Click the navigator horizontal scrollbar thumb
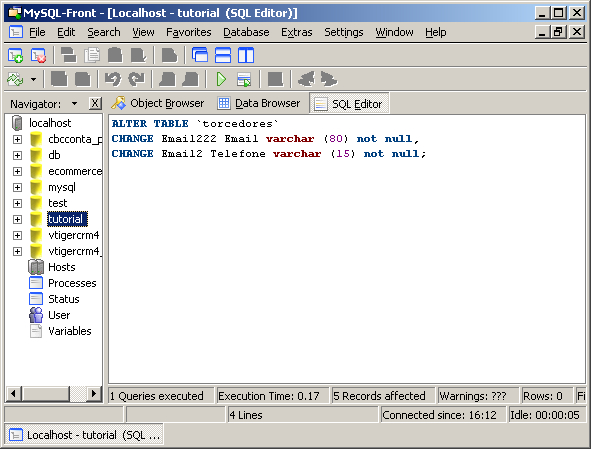 coord(47,394)
